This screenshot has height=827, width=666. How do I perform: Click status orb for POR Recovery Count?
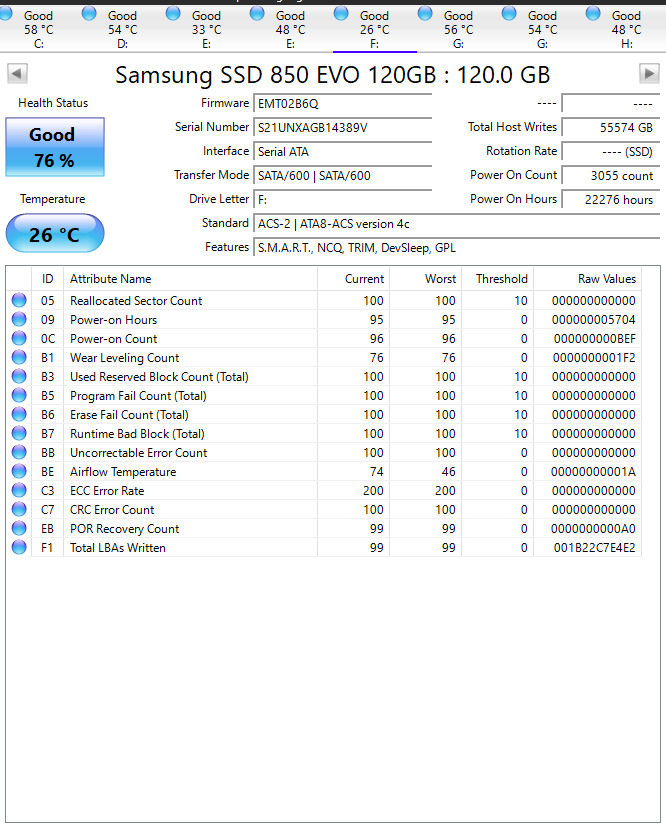tap(19, 528)
